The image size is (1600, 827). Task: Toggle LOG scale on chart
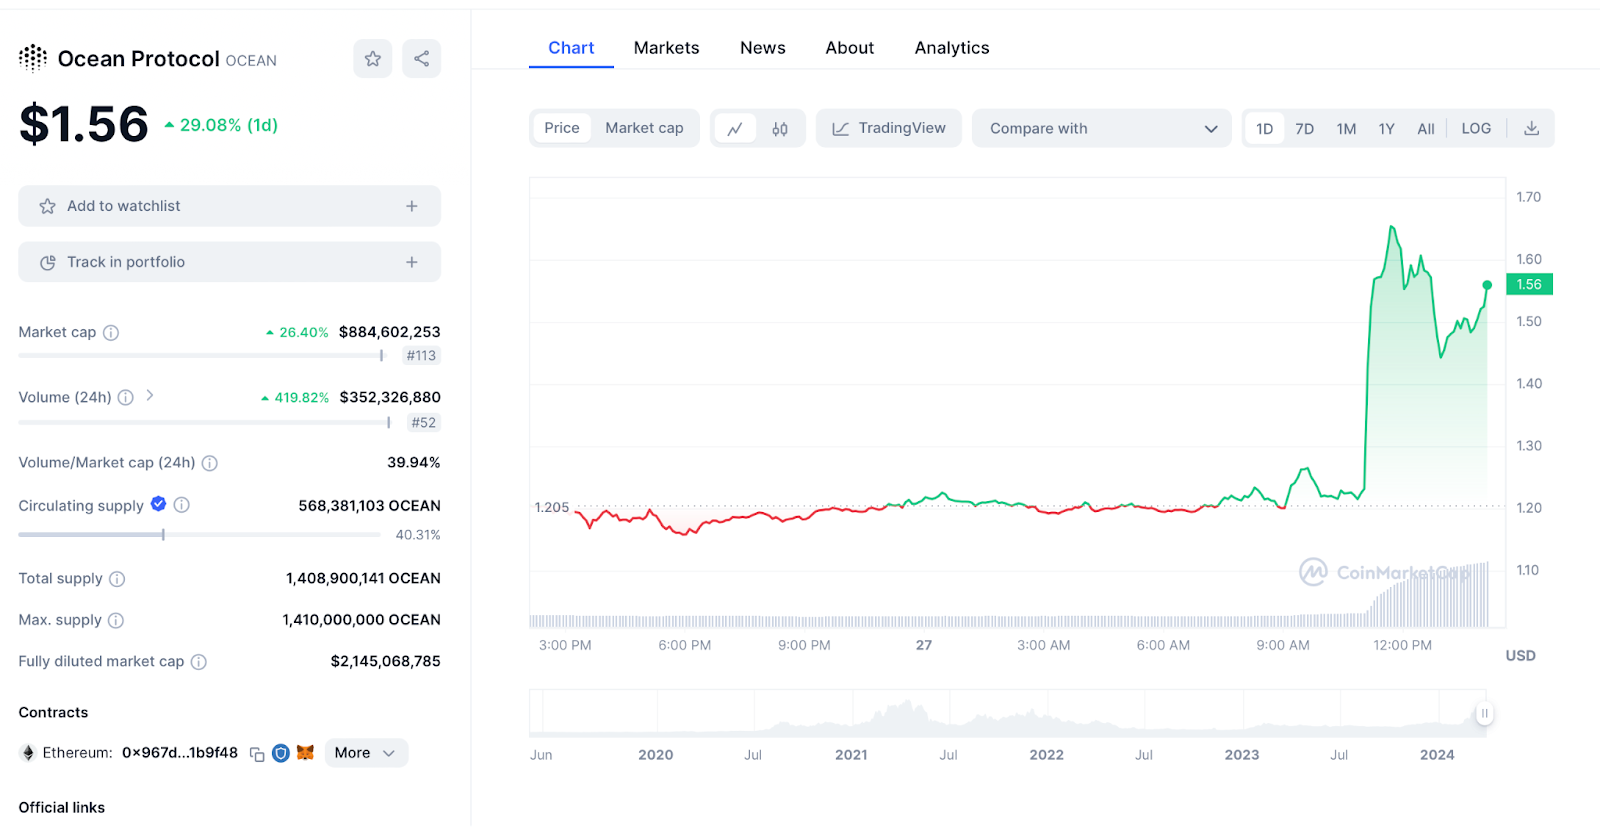pos(1476,129)
